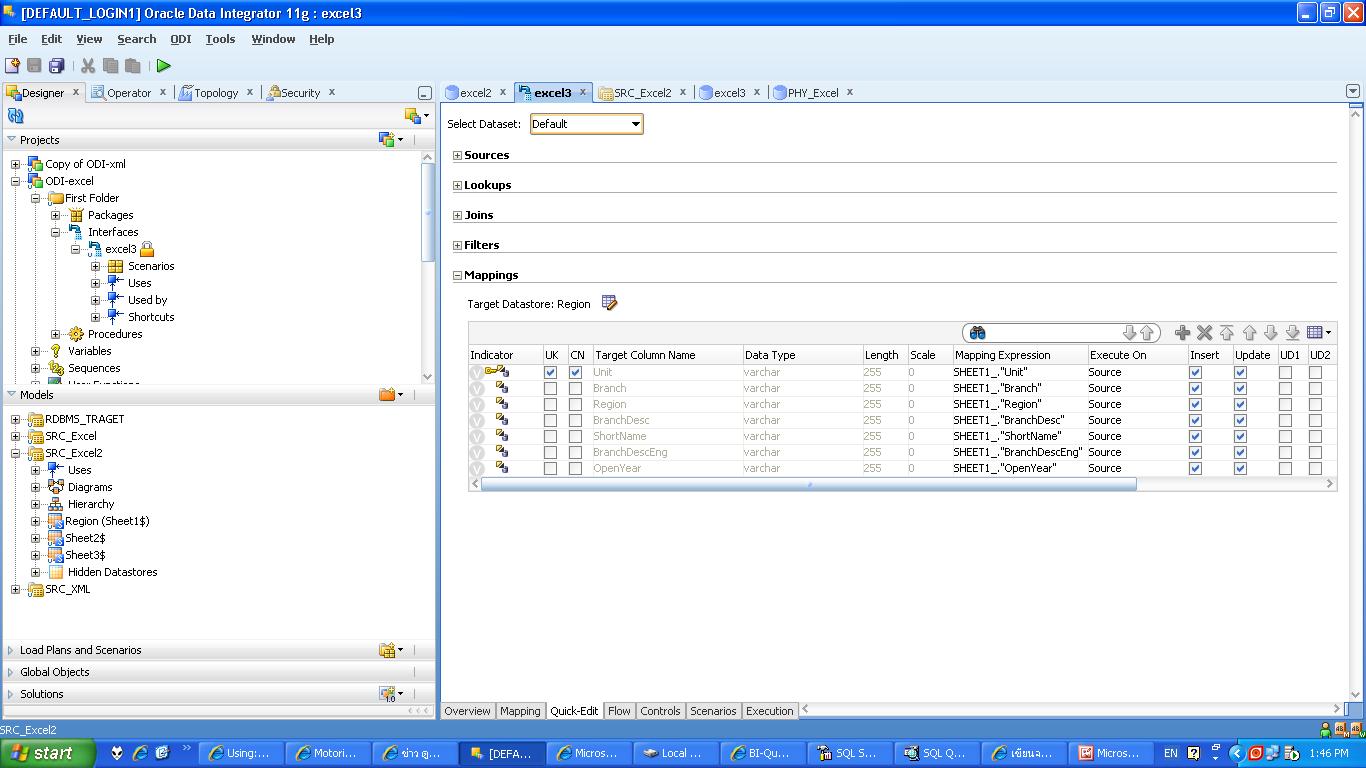The width and height of the screenshot is (1366, 768).
Task: Select Region (Sheet1$) datastore in Models tree
Action: (x=107, y=521)
